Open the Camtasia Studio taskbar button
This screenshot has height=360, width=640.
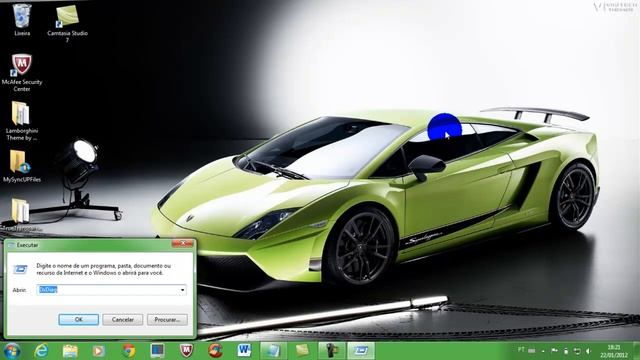(x=302, y=351)
